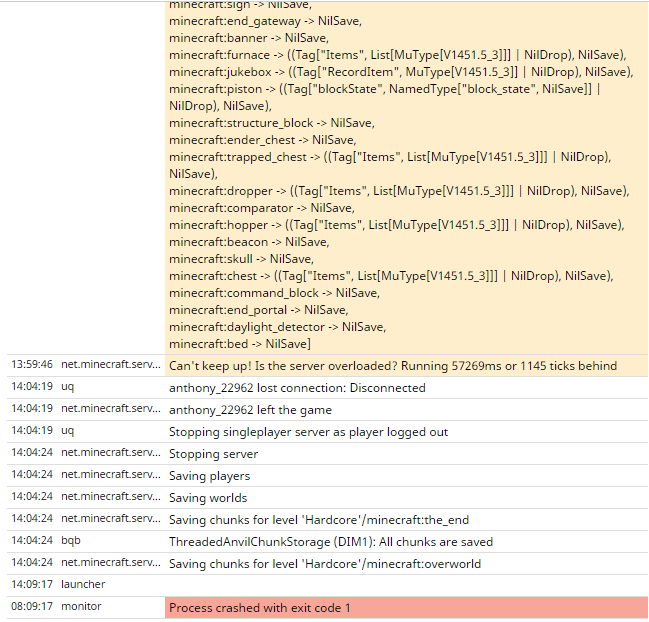This screenshot has height=622, width=649.
Task: Click the minecraft:daylight_detector line
Action: pos(276,327)
